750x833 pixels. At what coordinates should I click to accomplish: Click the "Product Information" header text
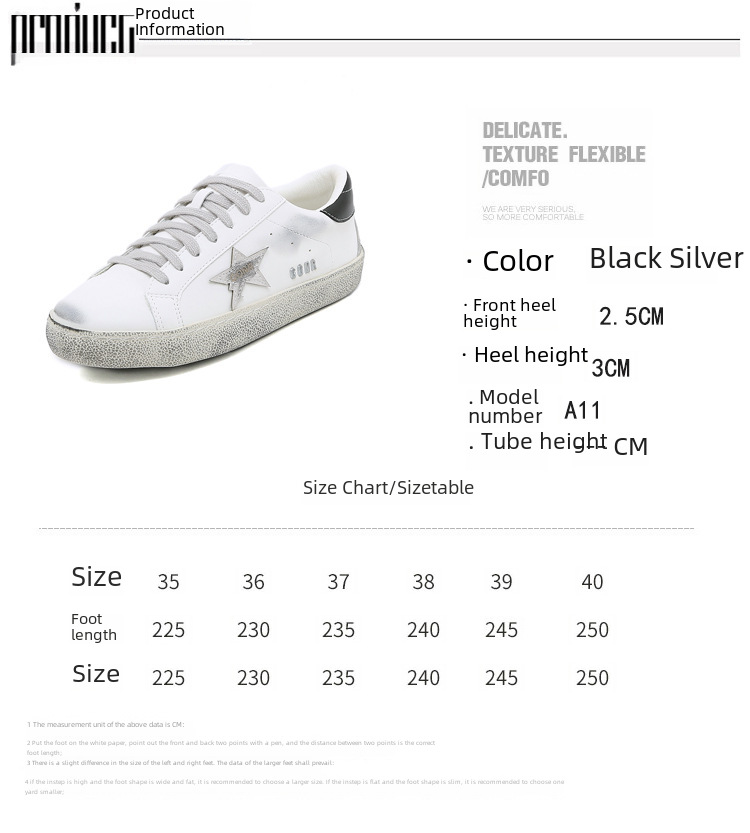point(180,21)
